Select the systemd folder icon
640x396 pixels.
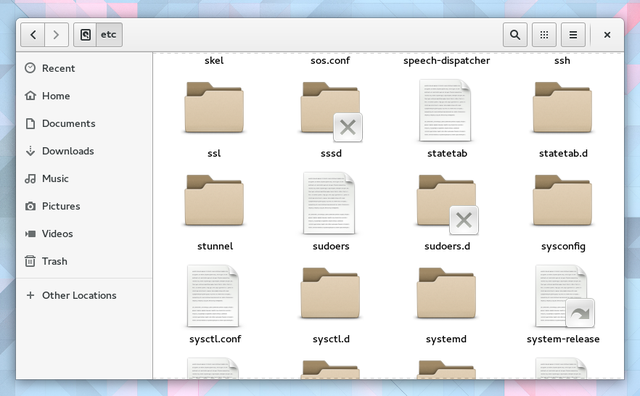[446, 293]
